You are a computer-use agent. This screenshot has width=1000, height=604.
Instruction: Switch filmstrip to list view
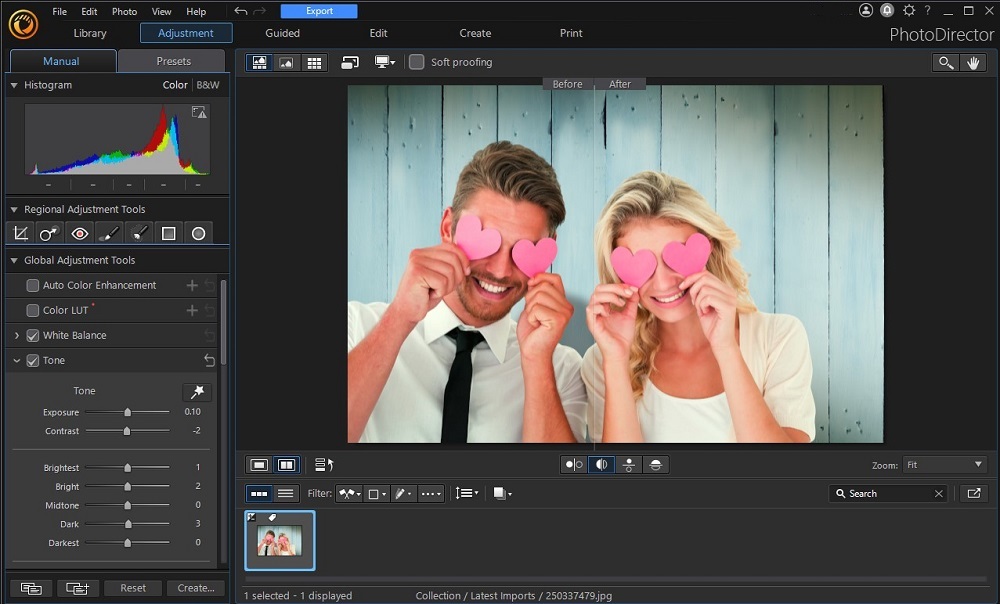[285, 493]
